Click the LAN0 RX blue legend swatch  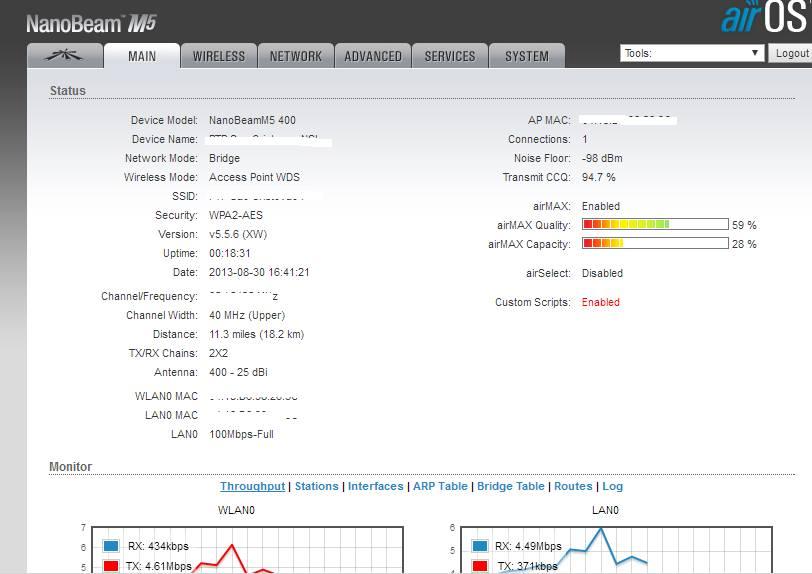[480, 546]
